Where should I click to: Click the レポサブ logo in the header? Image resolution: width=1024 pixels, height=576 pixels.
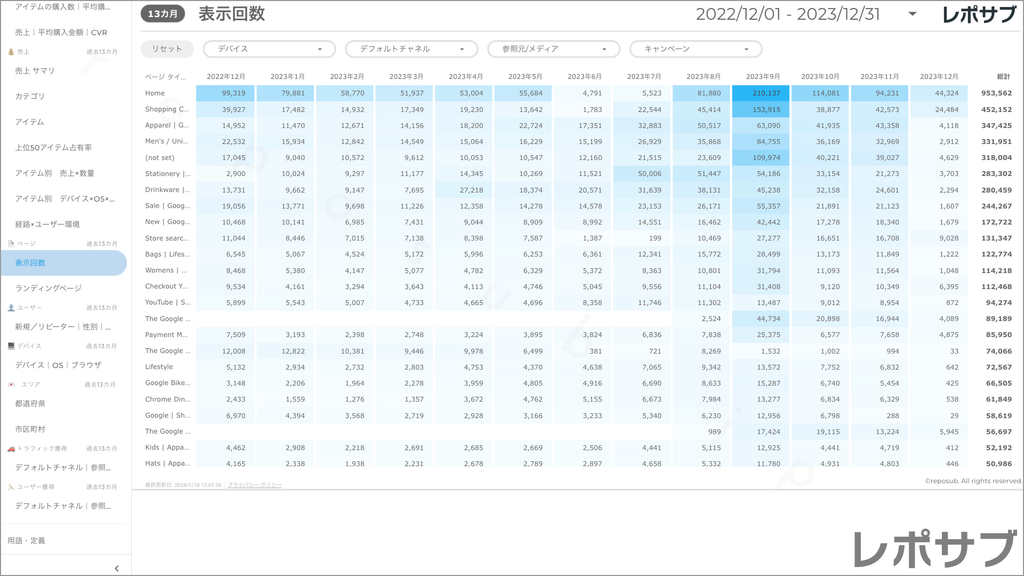tap(980, 15)
